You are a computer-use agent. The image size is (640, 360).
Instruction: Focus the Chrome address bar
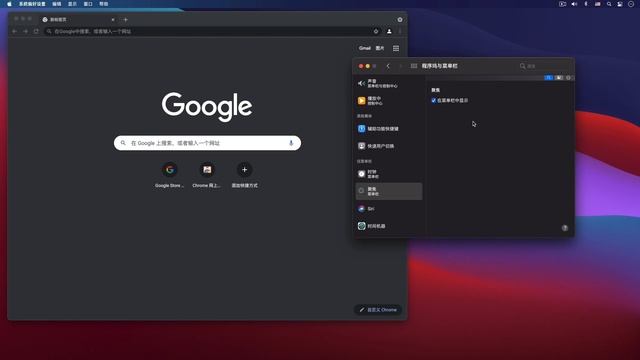point(212,31)
